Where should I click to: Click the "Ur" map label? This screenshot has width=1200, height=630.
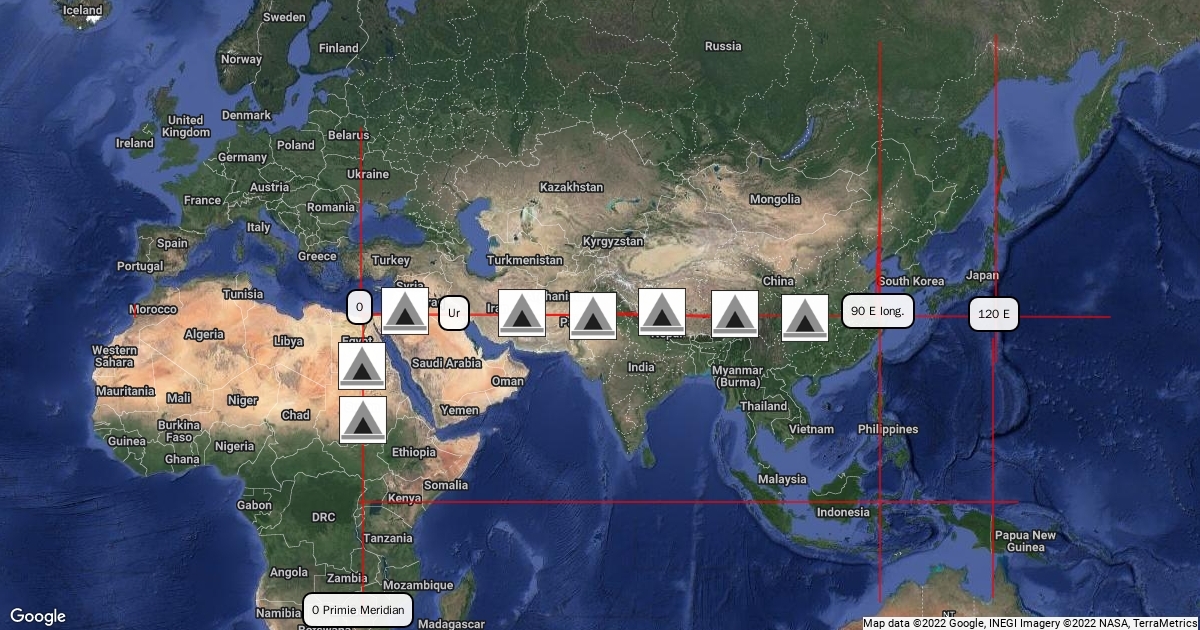click(454, 313)
